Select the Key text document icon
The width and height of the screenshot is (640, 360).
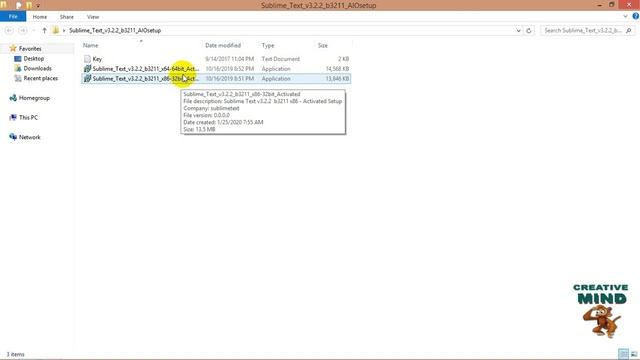[x=87, y=59]
